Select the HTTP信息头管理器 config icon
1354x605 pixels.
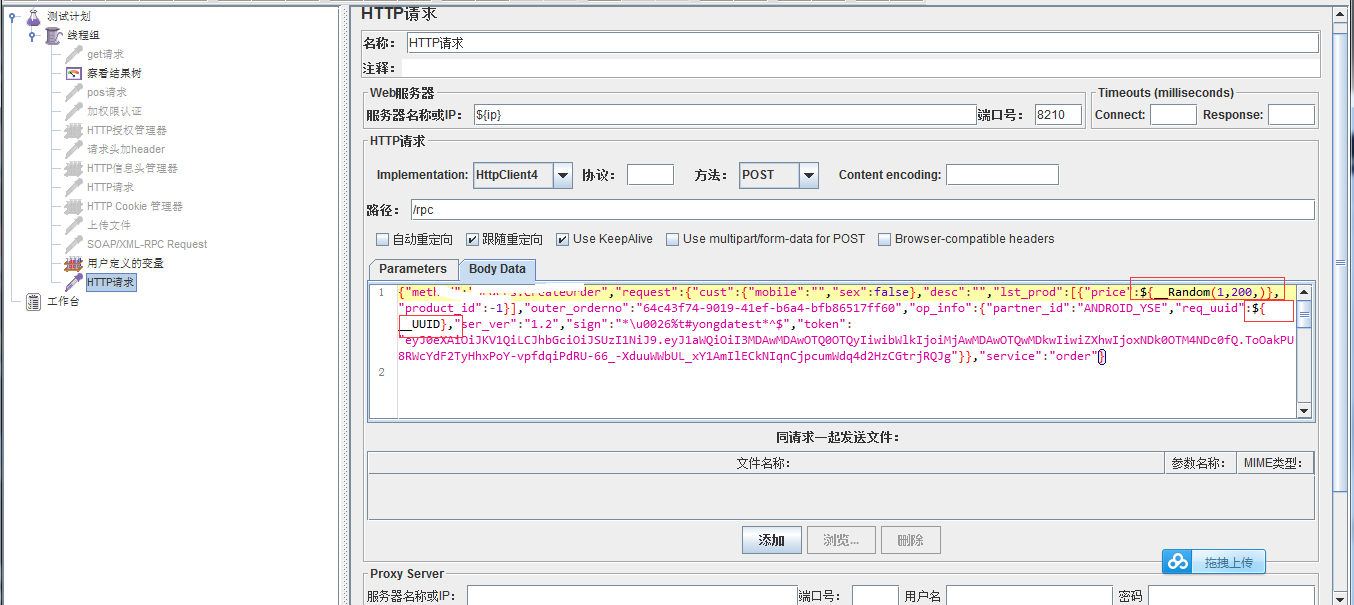tap(74, 168)
